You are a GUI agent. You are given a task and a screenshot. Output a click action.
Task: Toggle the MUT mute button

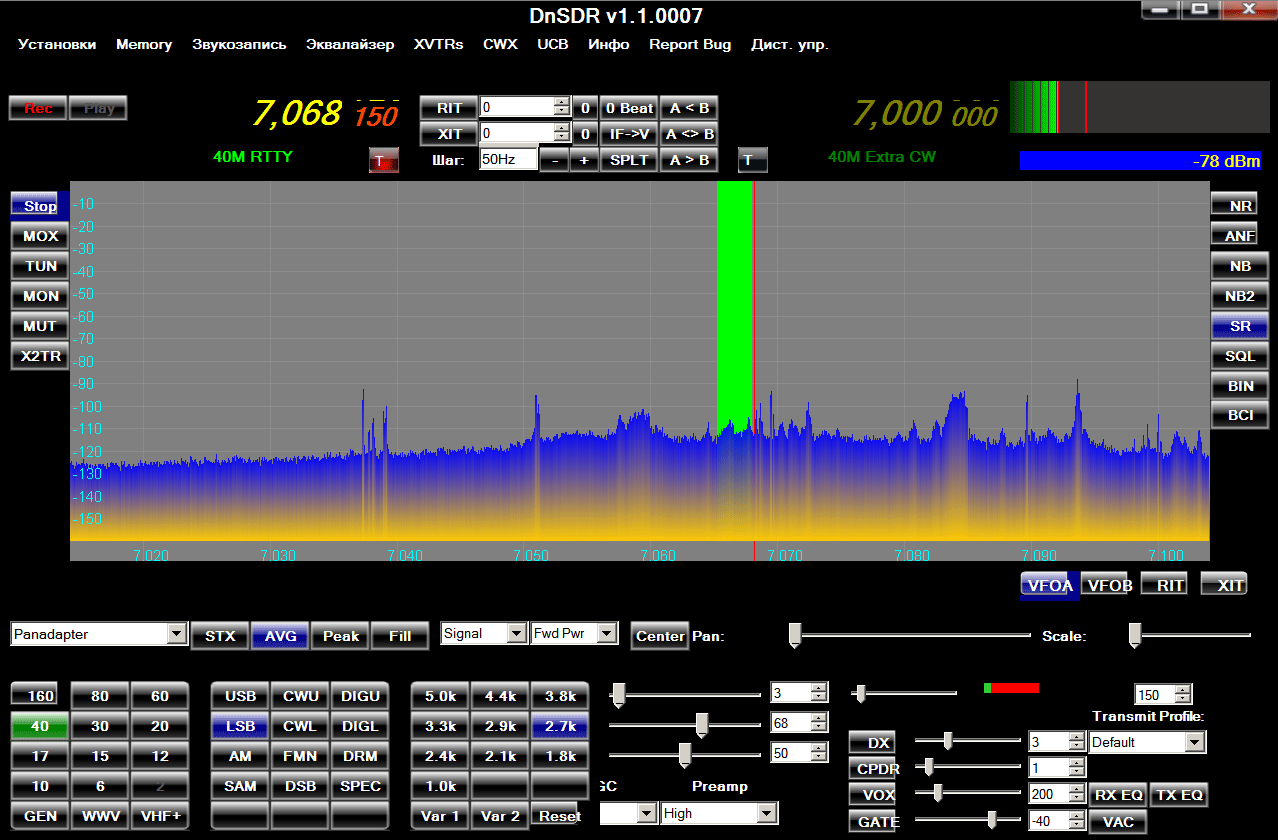click(x=40, y=326)
